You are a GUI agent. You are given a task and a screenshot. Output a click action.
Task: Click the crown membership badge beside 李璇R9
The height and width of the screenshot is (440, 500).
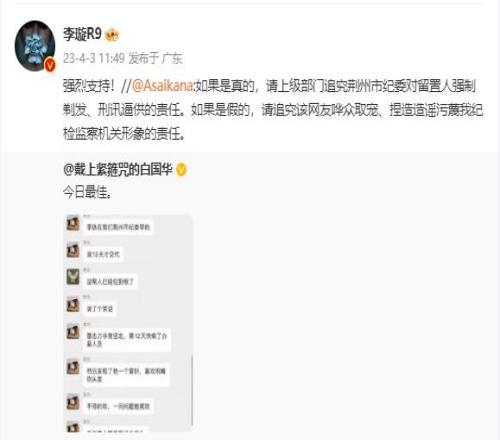coord(112,35)
